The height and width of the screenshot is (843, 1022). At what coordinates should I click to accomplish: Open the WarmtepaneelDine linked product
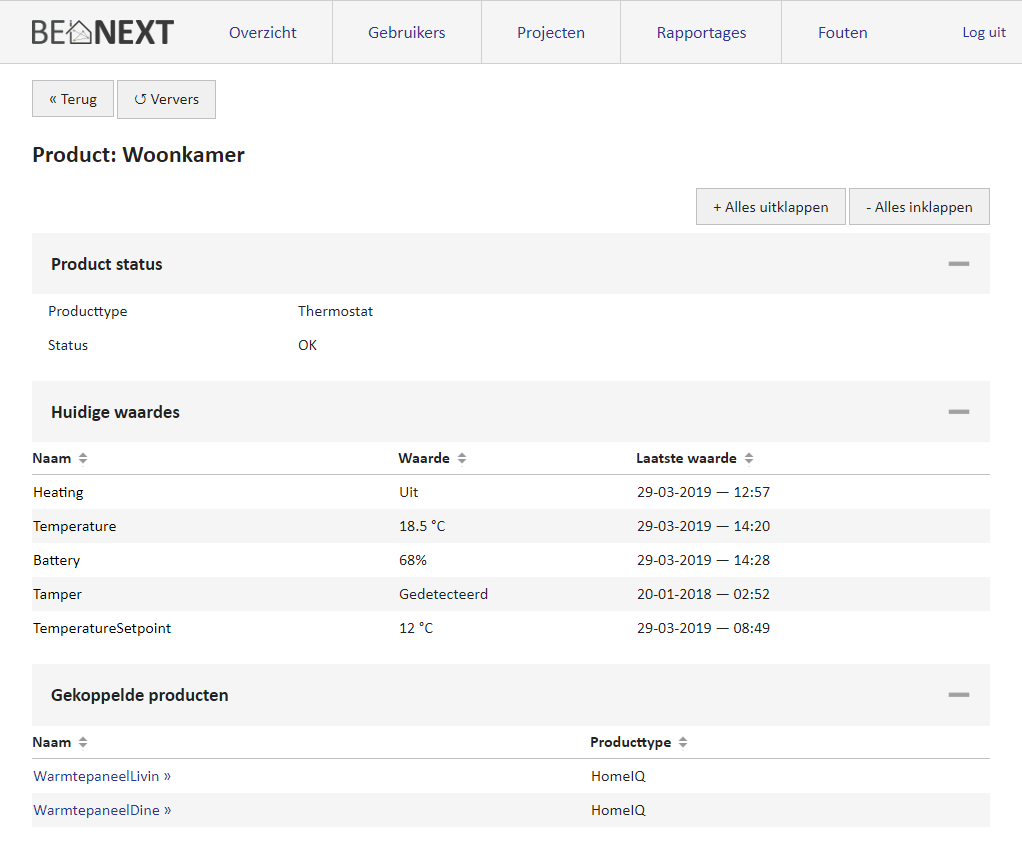[x=102, y=810]
